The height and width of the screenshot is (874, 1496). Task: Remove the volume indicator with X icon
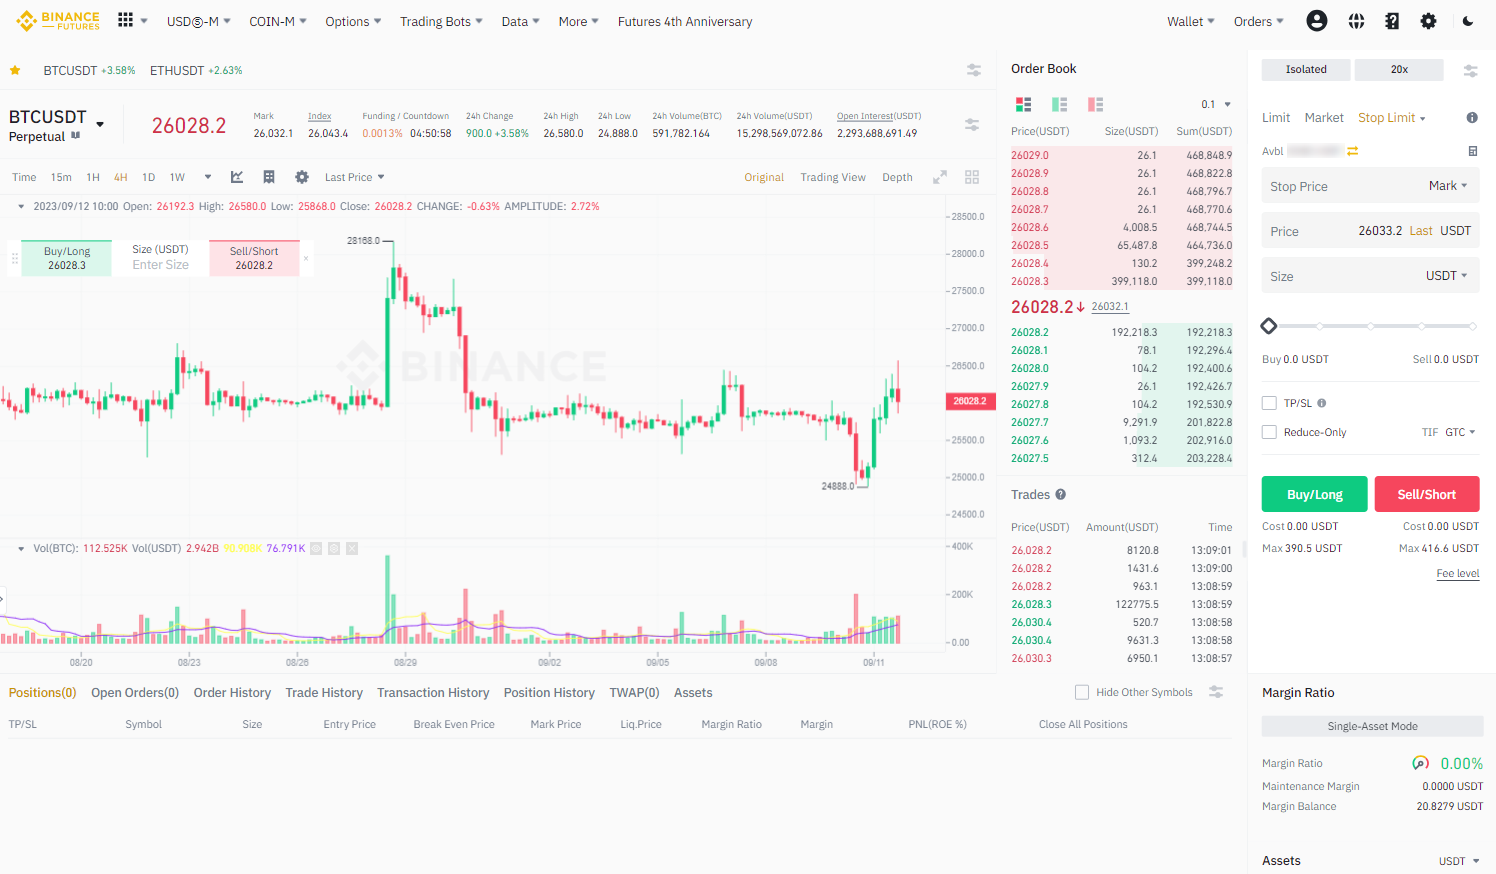(352, 548)
